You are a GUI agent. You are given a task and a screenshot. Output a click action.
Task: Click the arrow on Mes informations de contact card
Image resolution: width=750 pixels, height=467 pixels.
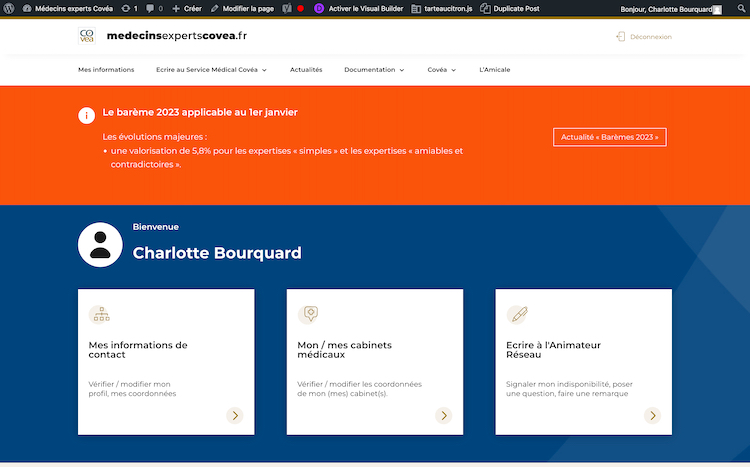(235, 415)
